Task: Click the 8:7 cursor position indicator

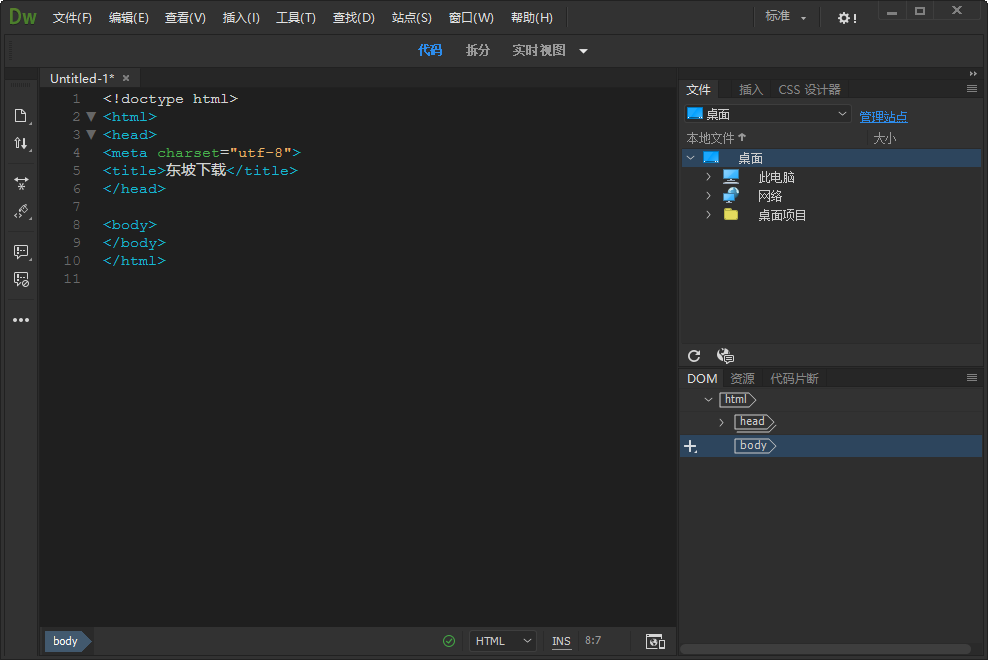Action: click(593, 640)
